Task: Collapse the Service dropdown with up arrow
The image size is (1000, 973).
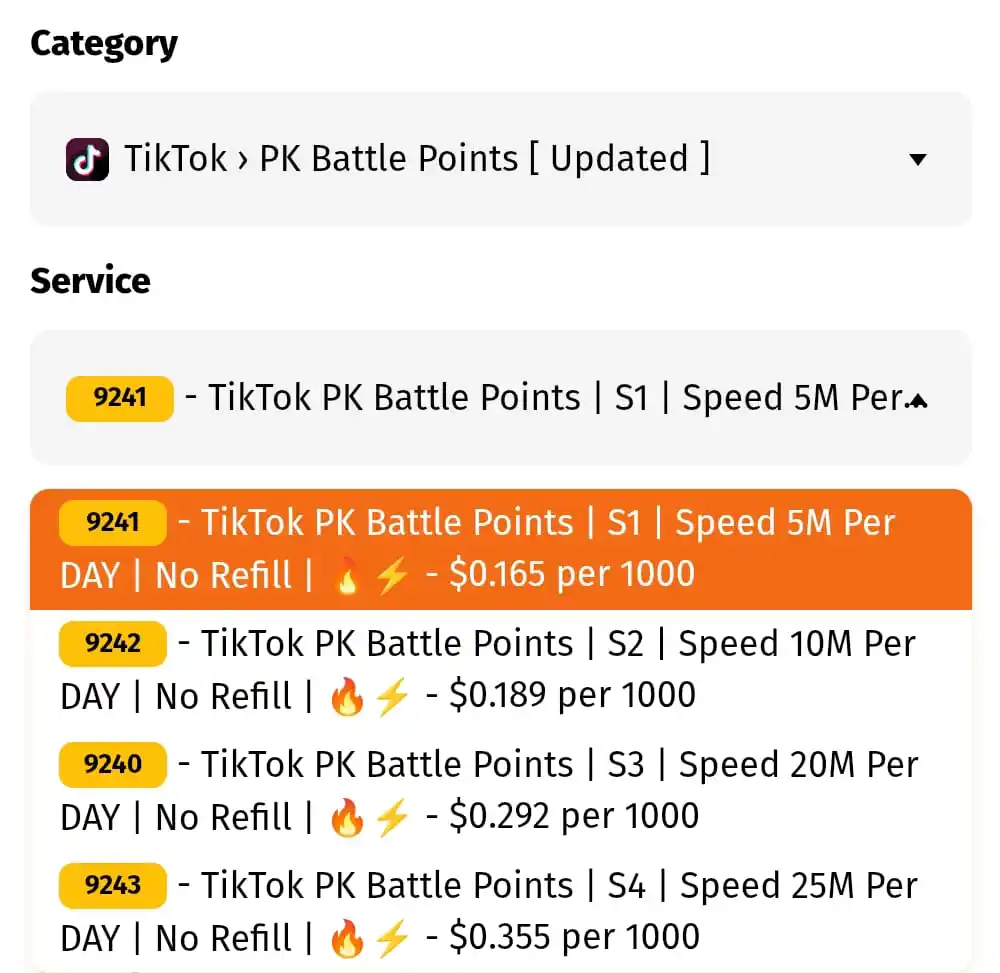Action: (918, 400)
